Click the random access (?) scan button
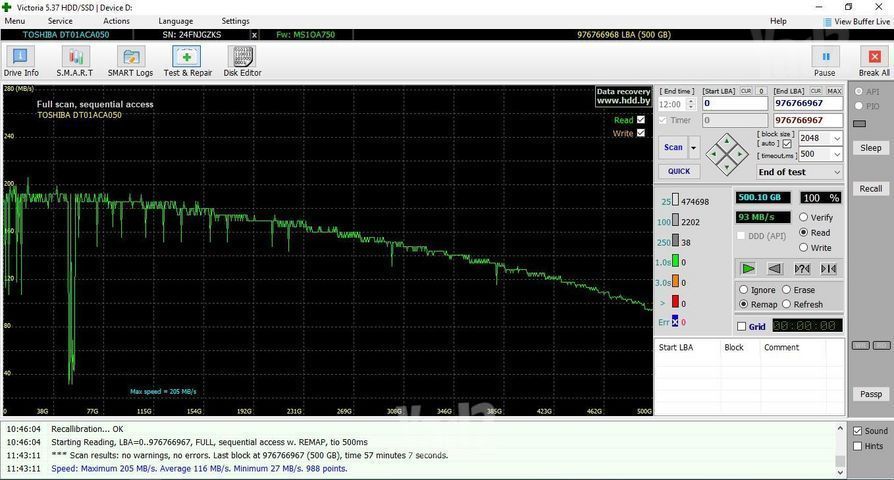Image resolution: width=894 pixels, height=480 pixels. coord(802,269)
